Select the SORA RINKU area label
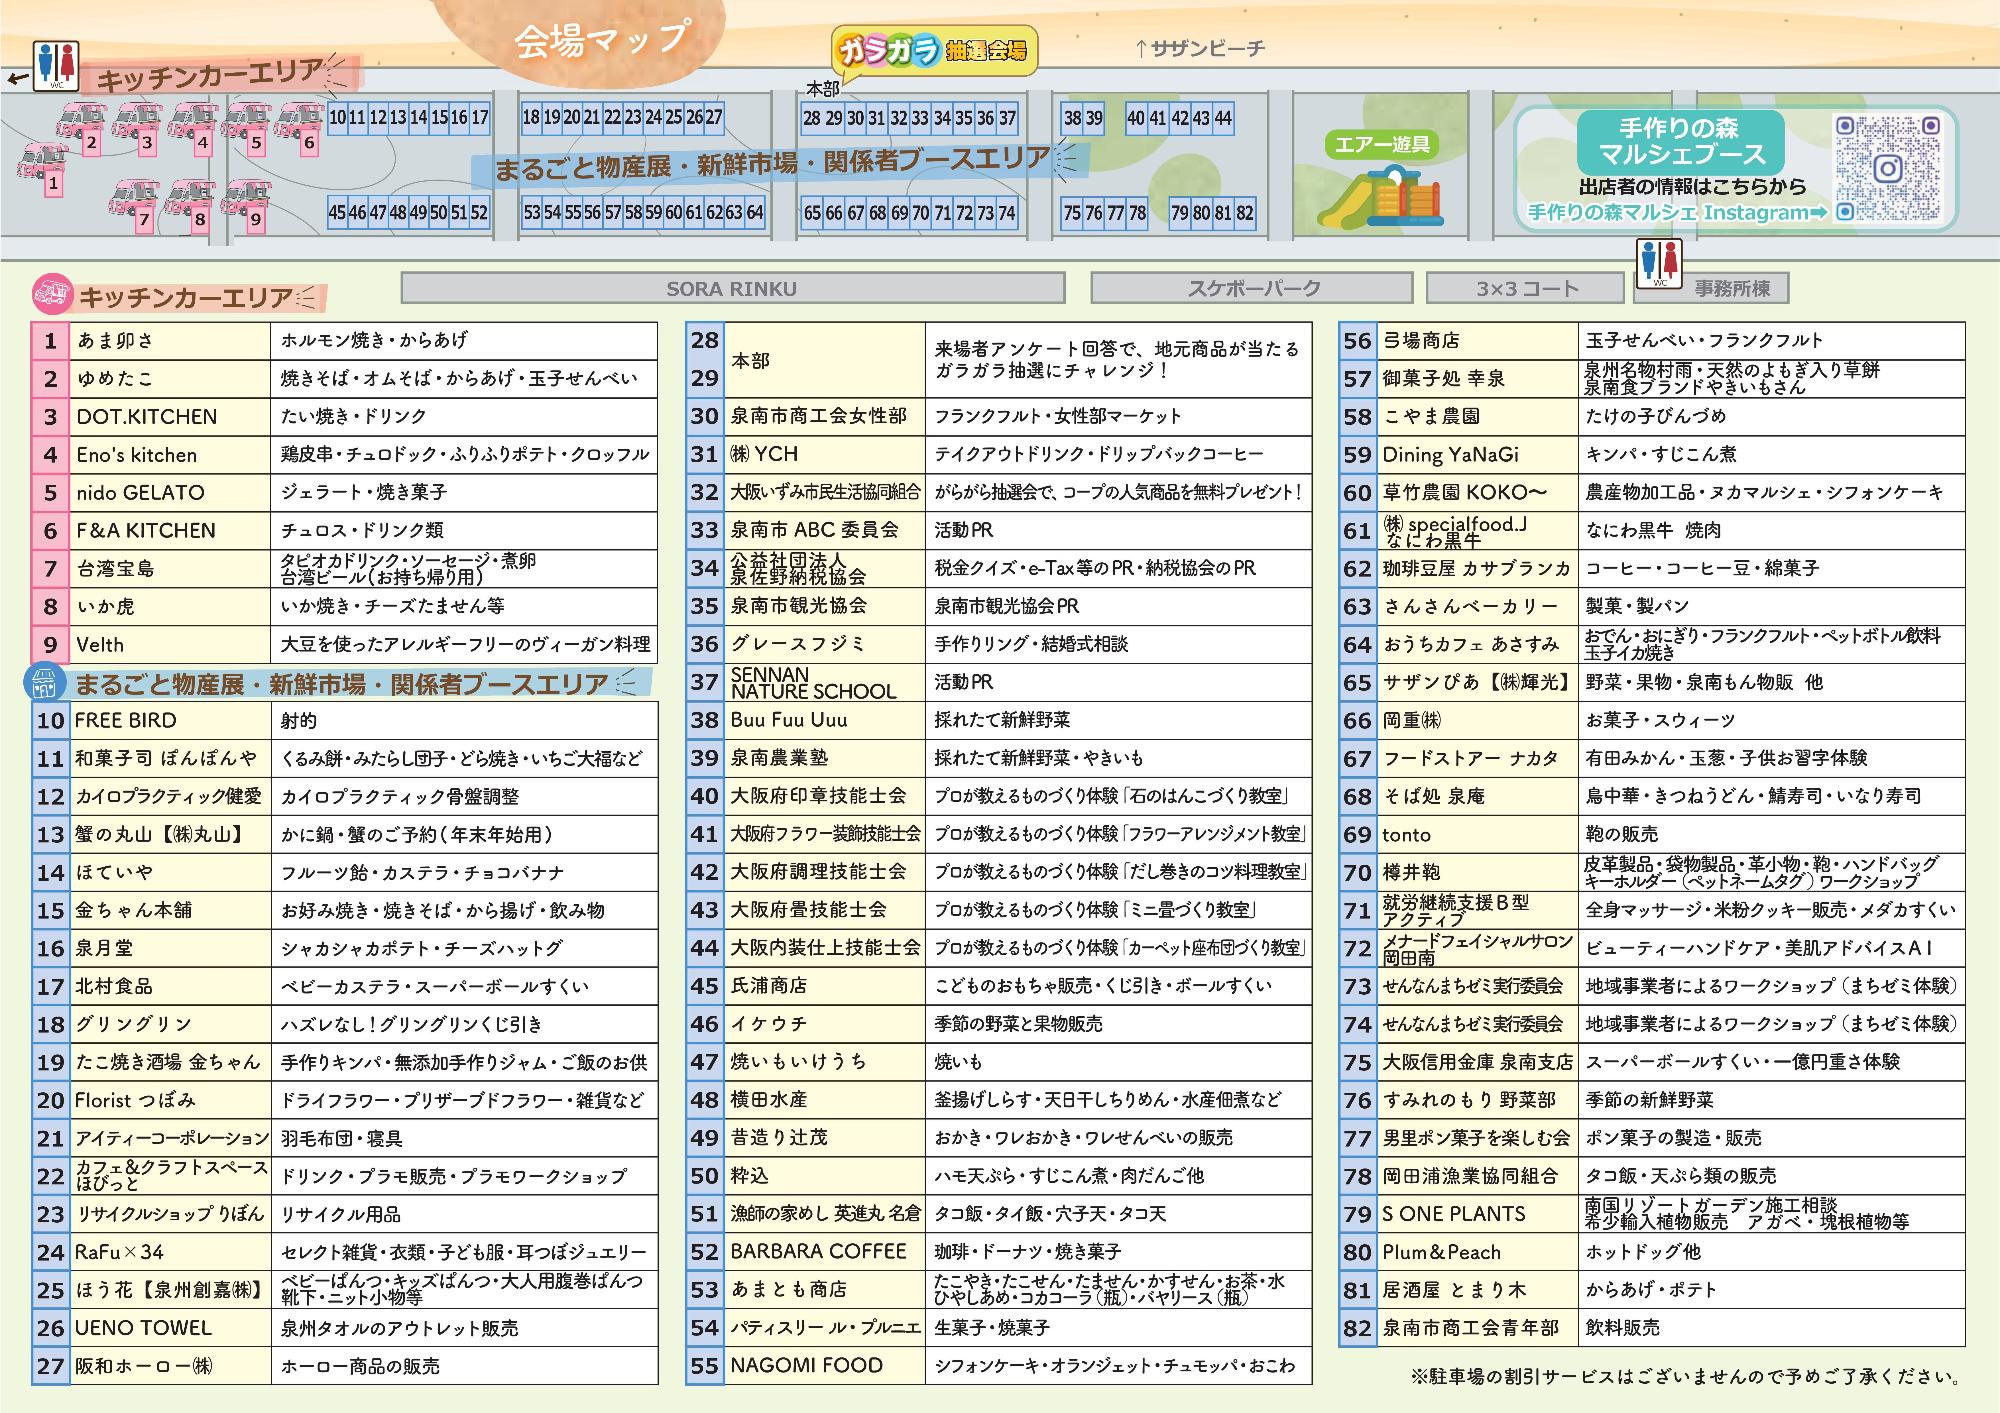The image size is (2000, 1413). tap(732, 289)
